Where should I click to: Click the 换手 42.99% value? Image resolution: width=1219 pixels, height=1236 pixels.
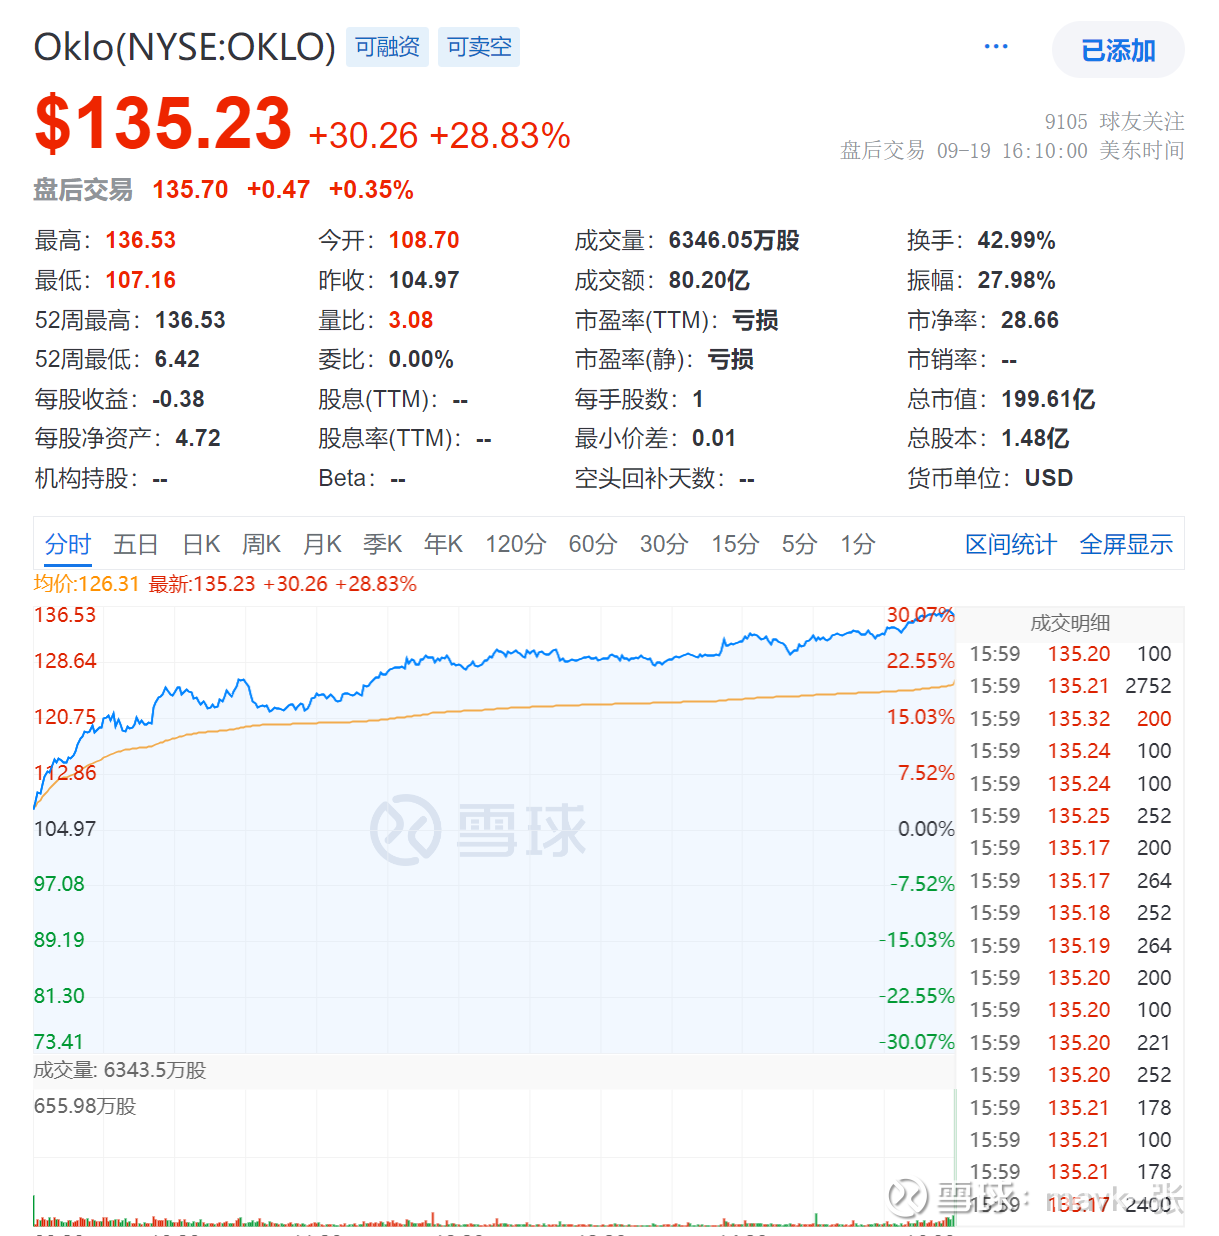click(x=1016, y=240)
